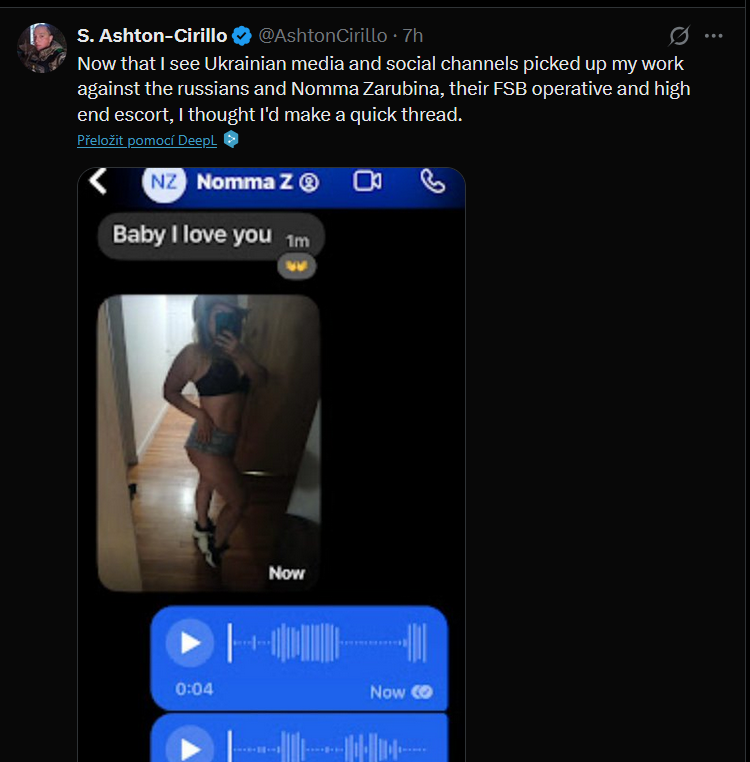The image size is (750, 762).
Task: Click the DeepL logo icon
Action: click(231, 139)
